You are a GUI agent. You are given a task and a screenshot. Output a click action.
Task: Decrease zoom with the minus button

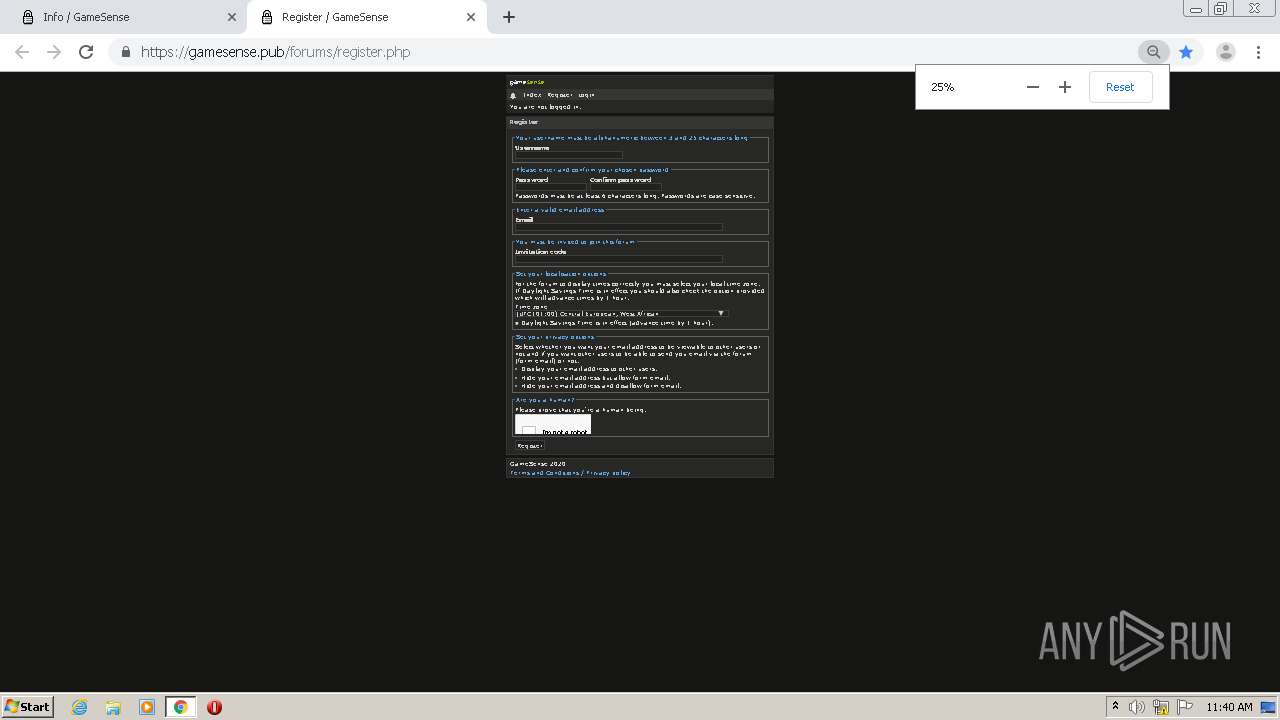(x=1033, y=87)
